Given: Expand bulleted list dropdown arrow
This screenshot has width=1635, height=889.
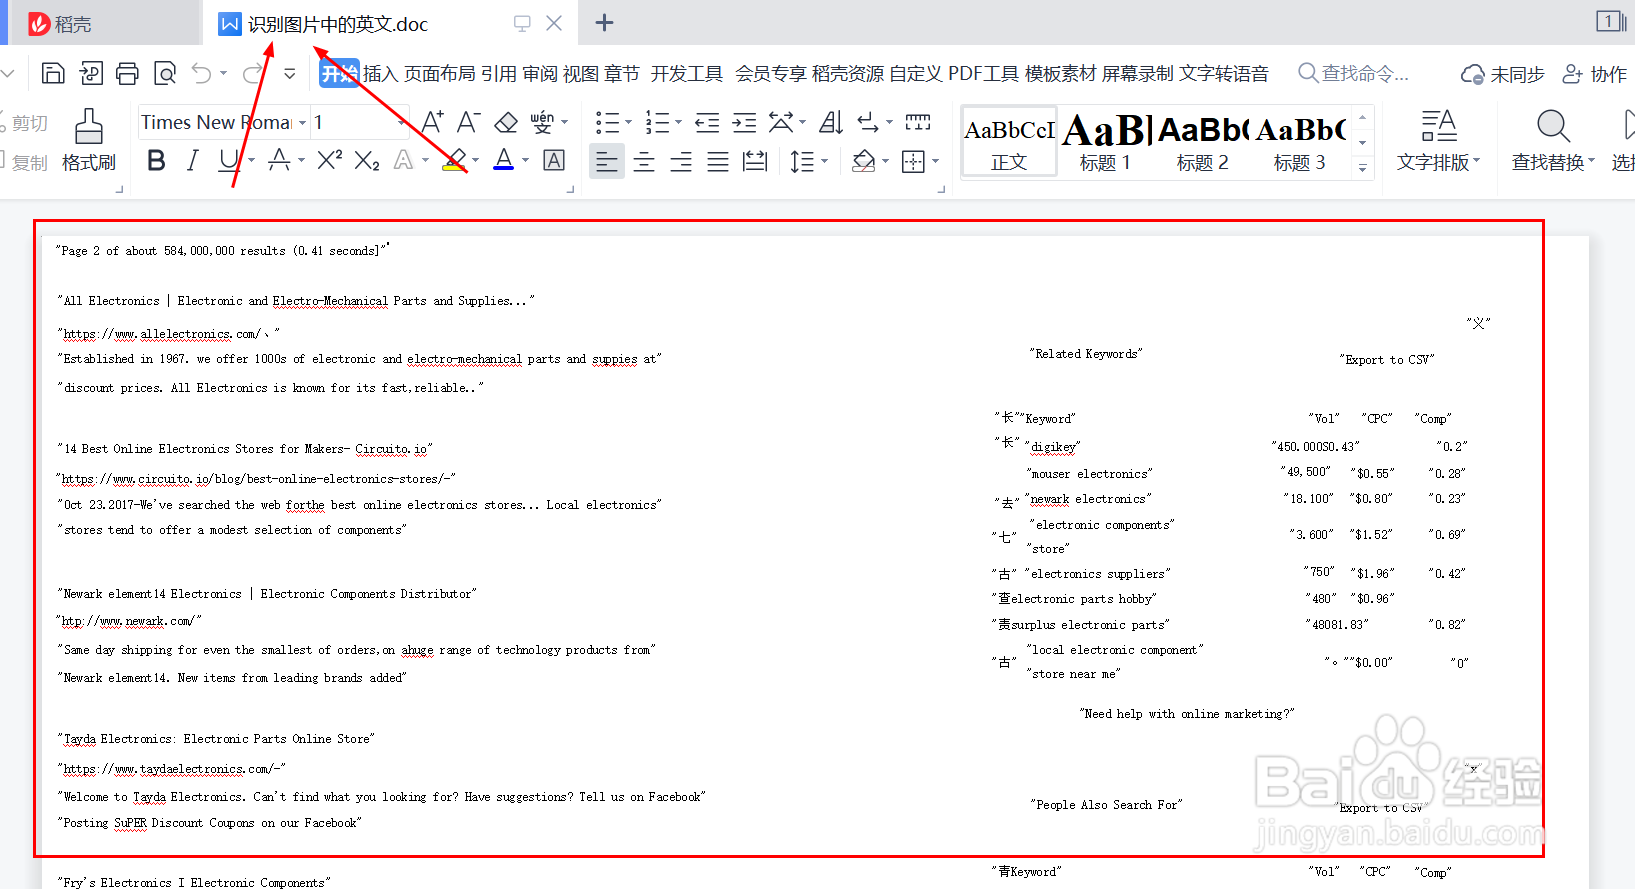Looking at the screenshot, I should pyautogui.click(x=628, y=123).
